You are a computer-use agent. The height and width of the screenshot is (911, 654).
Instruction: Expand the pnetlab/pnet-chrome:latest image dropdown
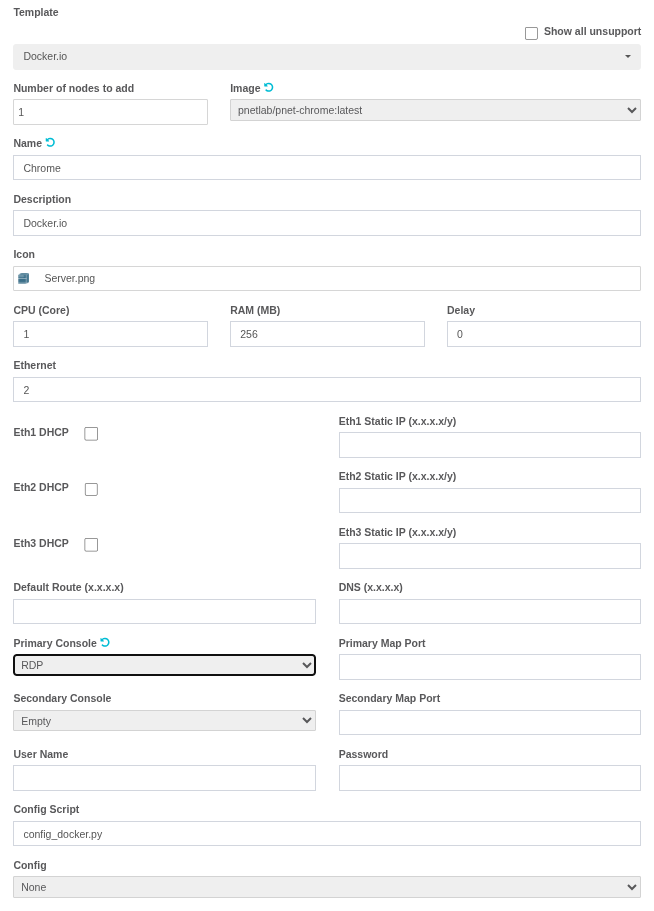click(x=435, y=110)
